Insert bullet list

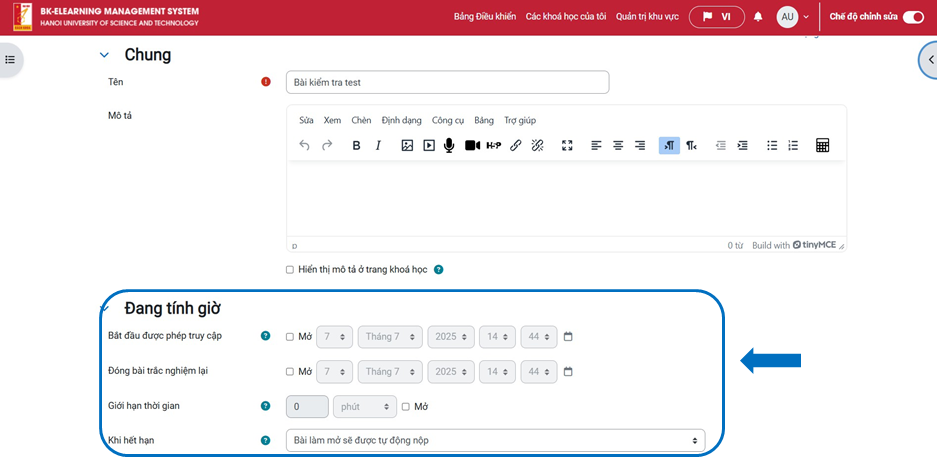click(772, 145)
